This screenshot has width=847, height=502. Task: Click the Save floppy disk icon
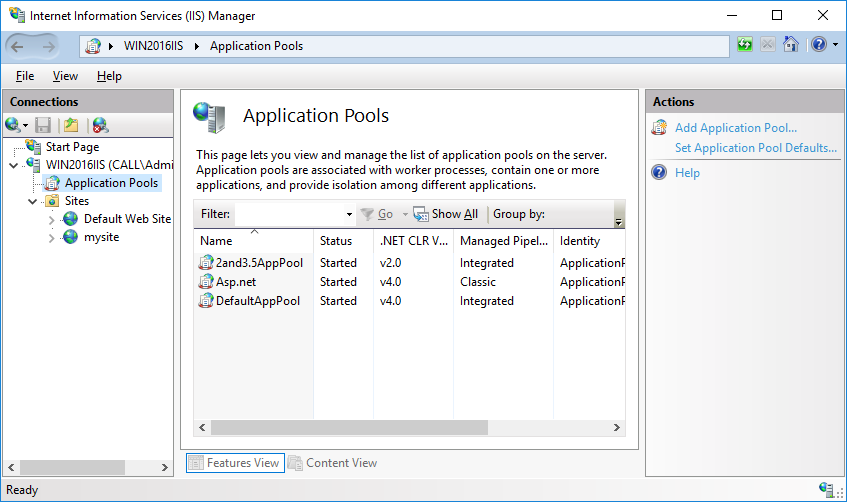pyautogui.click(x=43, y=125)
